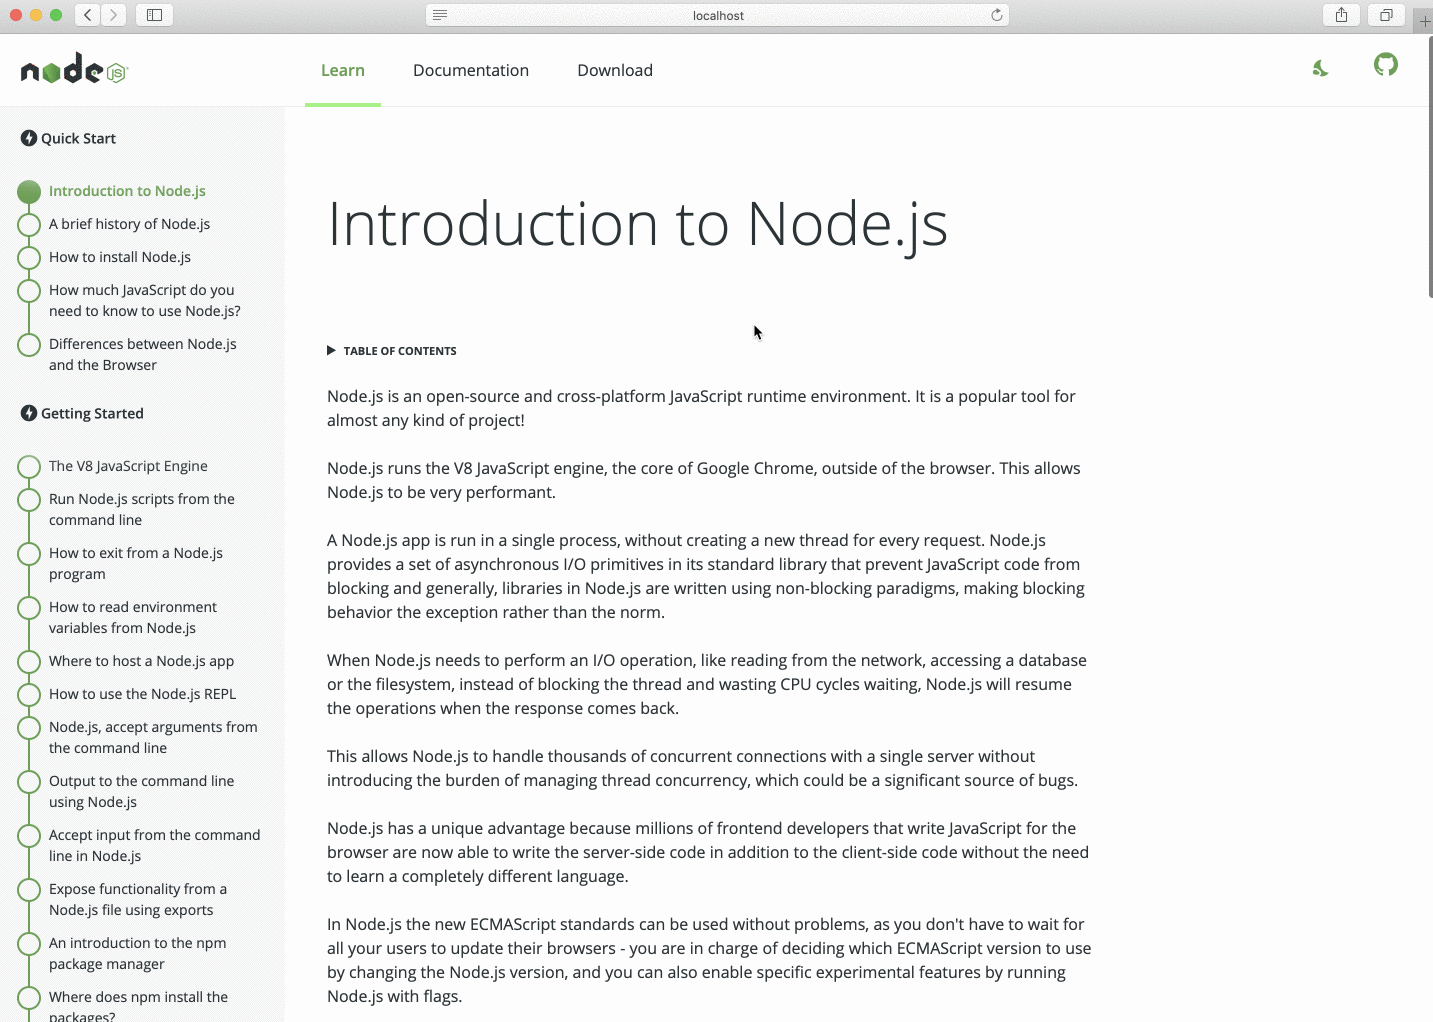Image resolution: width=1433 pixels, height=1022 pixels.
Task: Go forward with the browser forward arrow
Action: pos(114,15)
